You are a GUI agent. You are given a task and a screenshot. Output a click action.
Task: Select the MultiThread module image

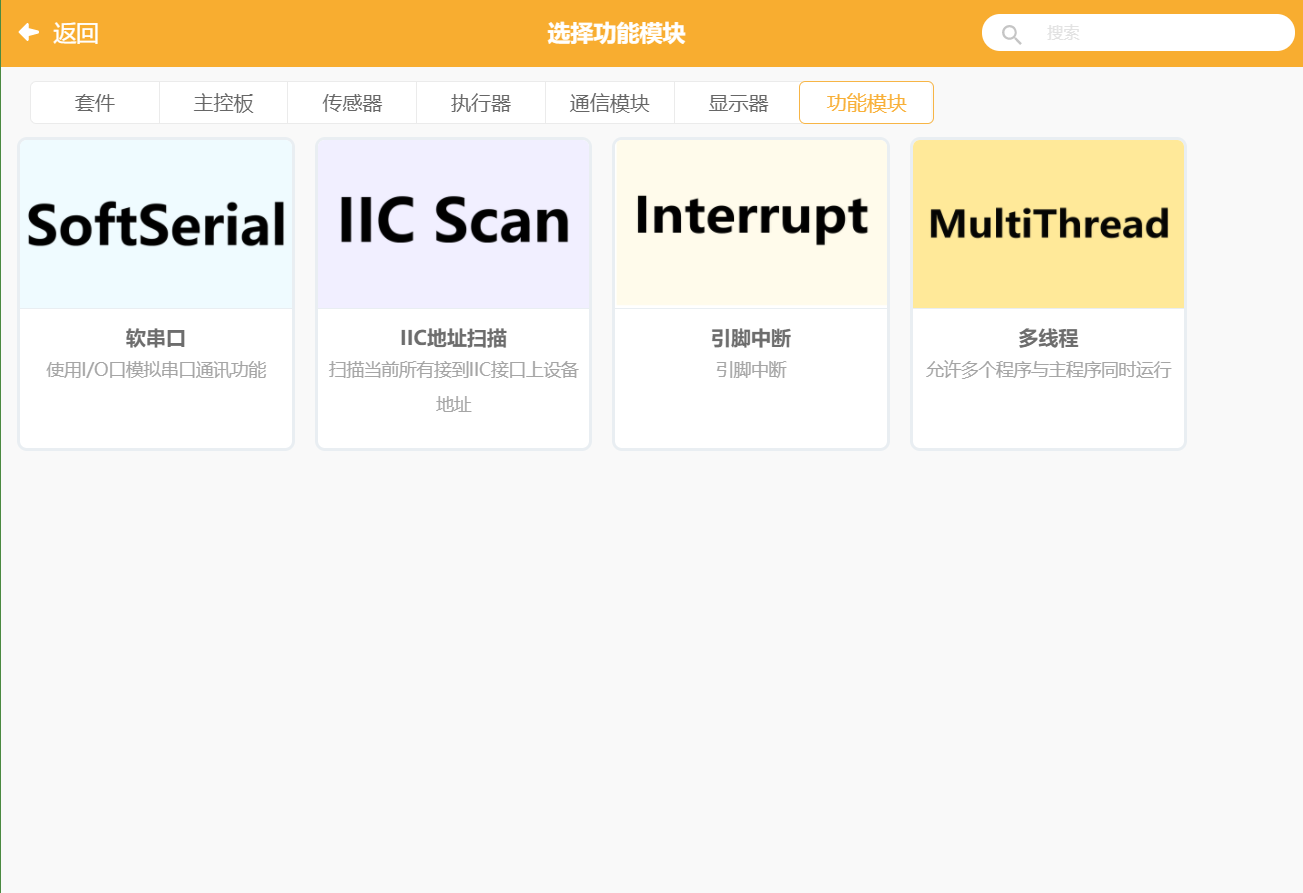pos(1047,222)
